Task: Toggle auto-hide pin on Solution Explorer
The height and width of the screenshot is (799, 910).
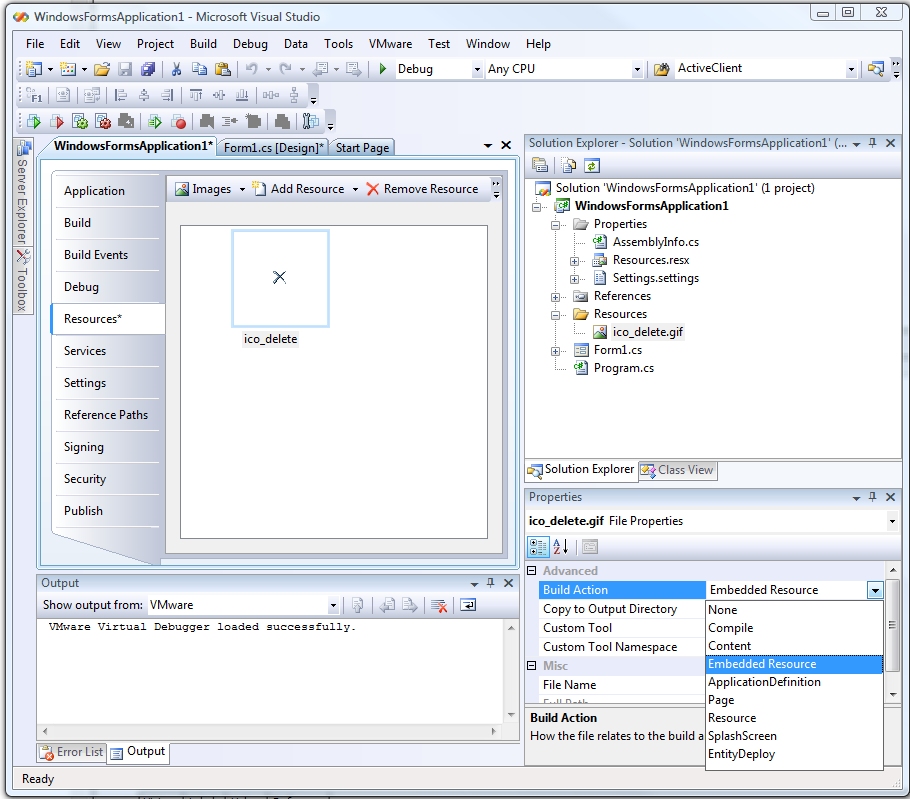Action: (874, 143)
